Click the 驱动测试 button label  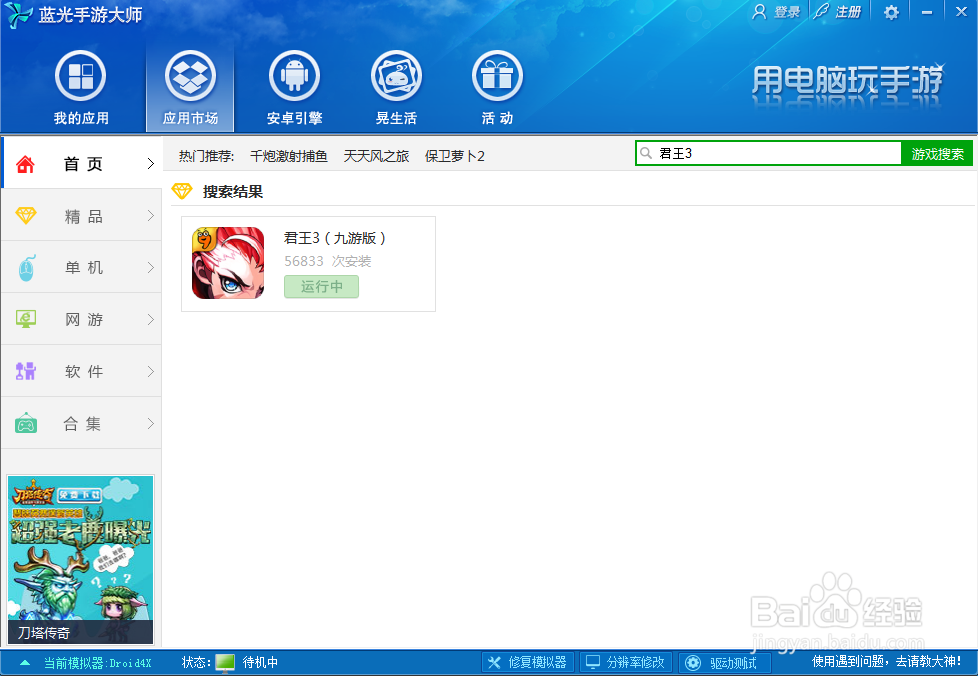(x=733, y=663)
